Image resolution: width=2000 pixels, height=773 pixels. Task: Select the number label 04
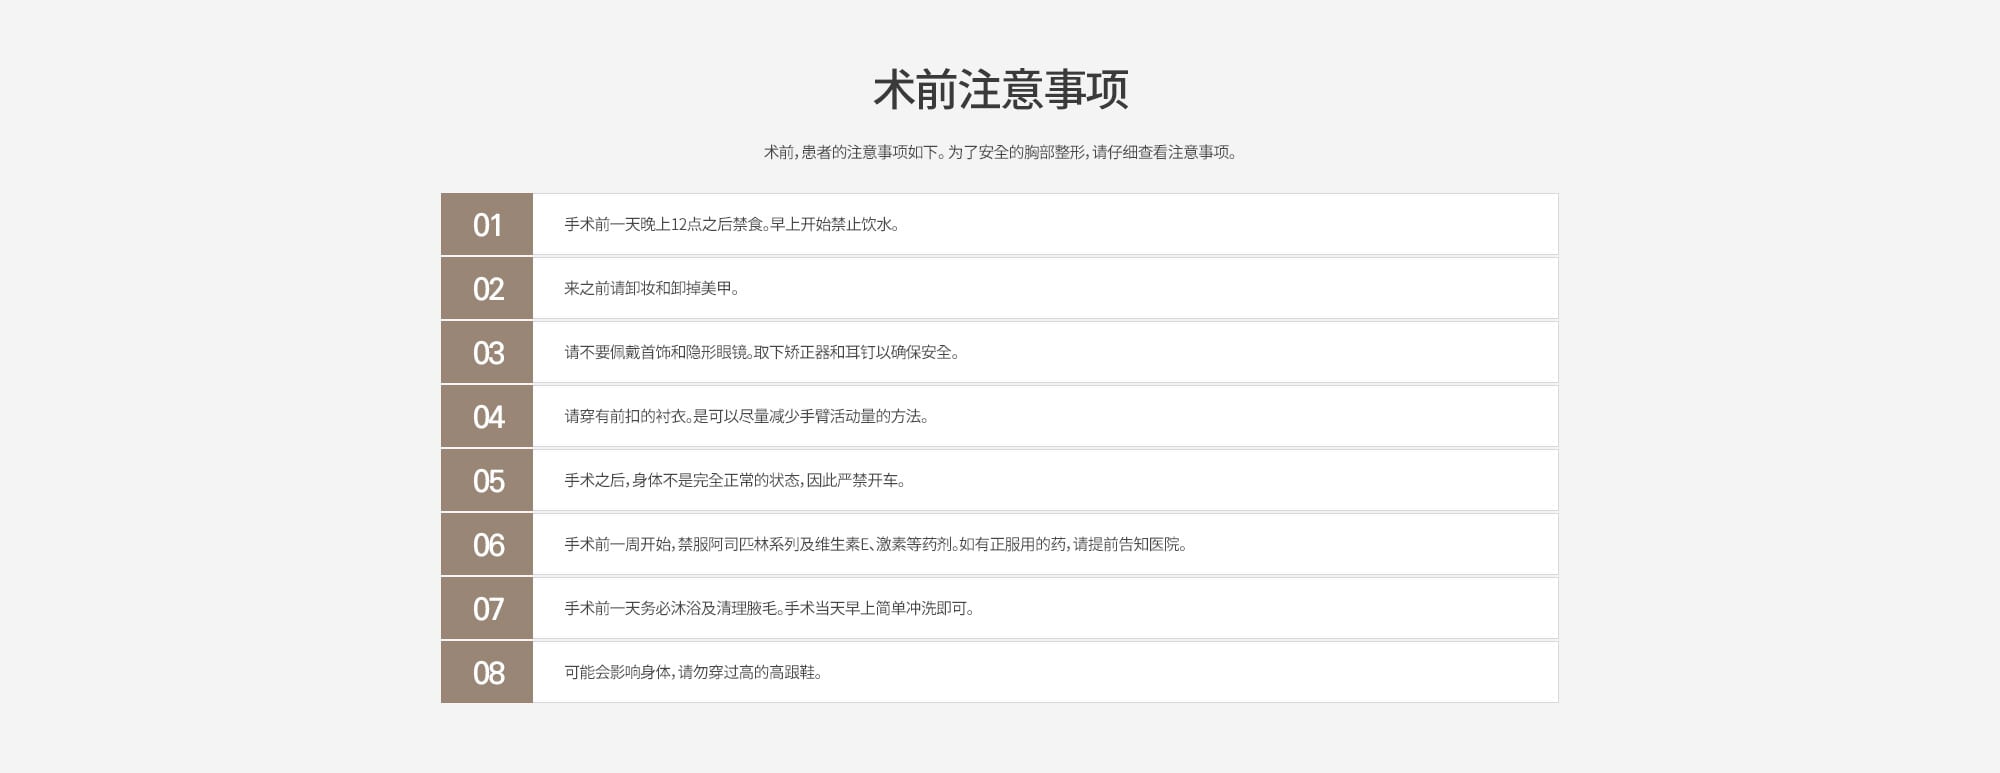(487, 417)
